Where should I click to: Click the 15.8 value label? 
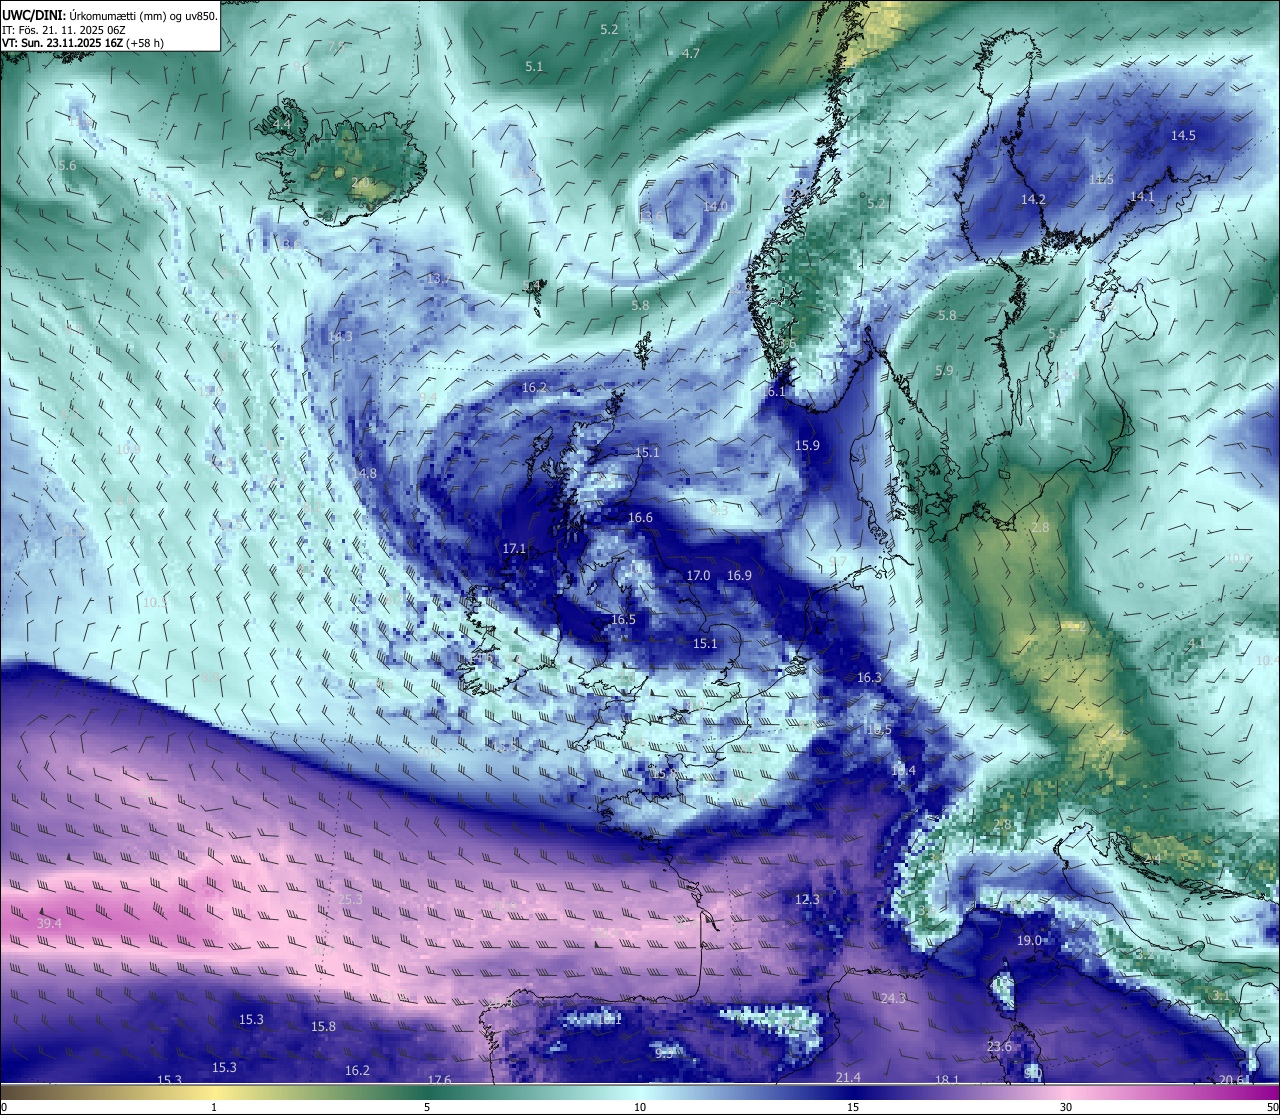click(323, 1027)
